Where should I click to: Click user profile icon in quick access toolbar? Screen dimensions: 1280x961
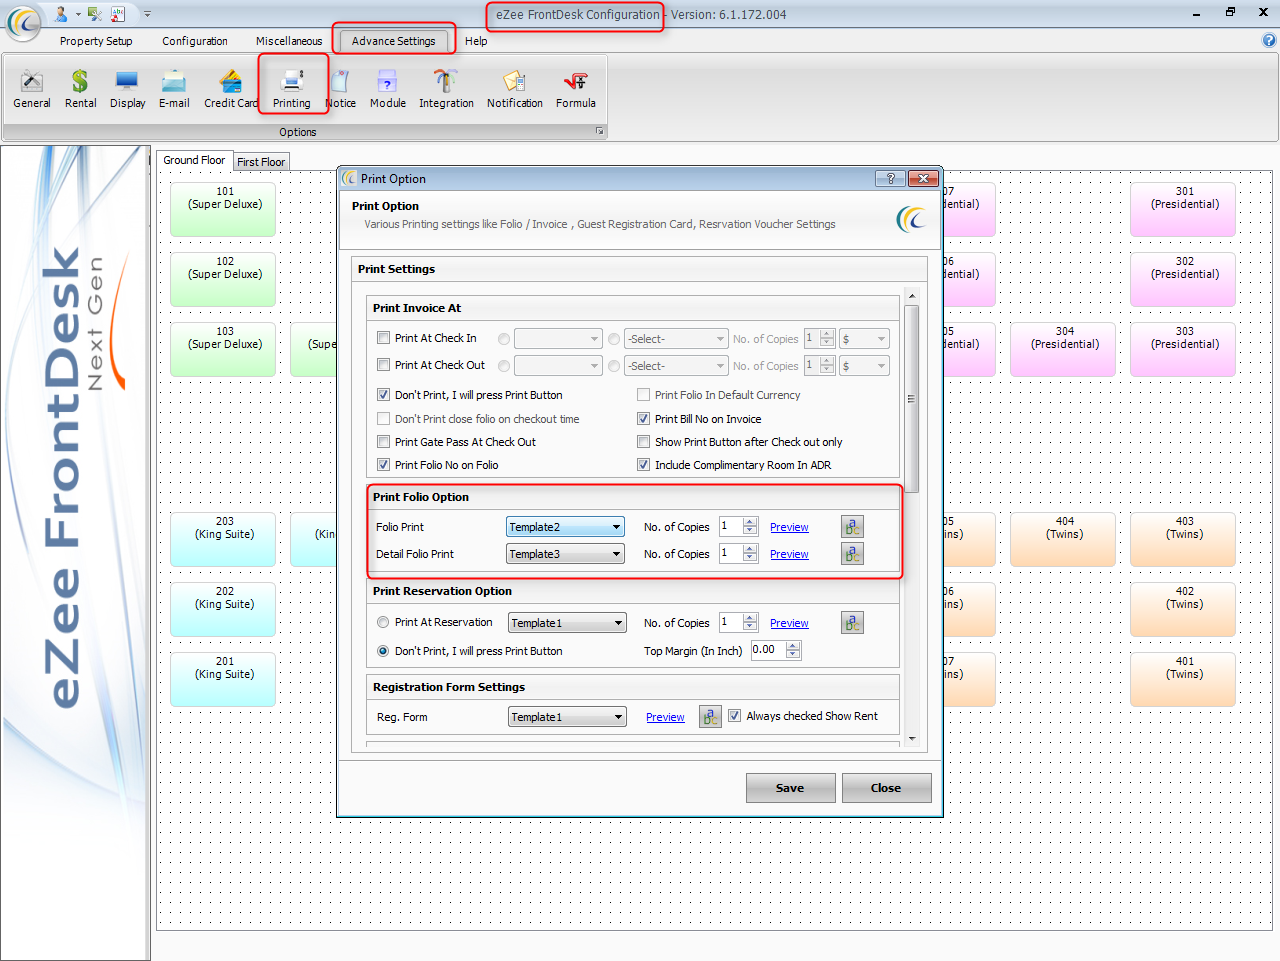pos(61,14)
